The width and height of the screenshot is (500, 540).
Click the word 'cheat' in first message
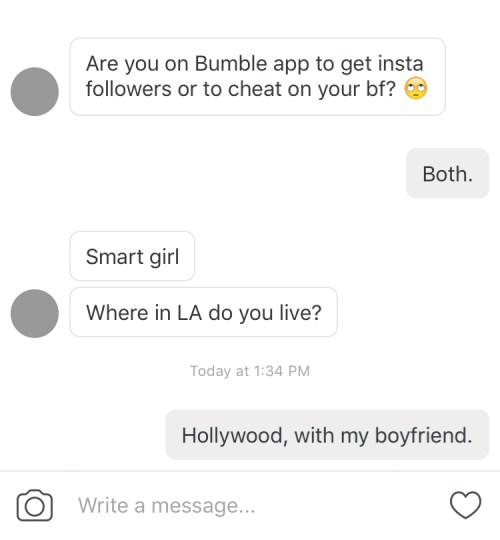(255, 89)
